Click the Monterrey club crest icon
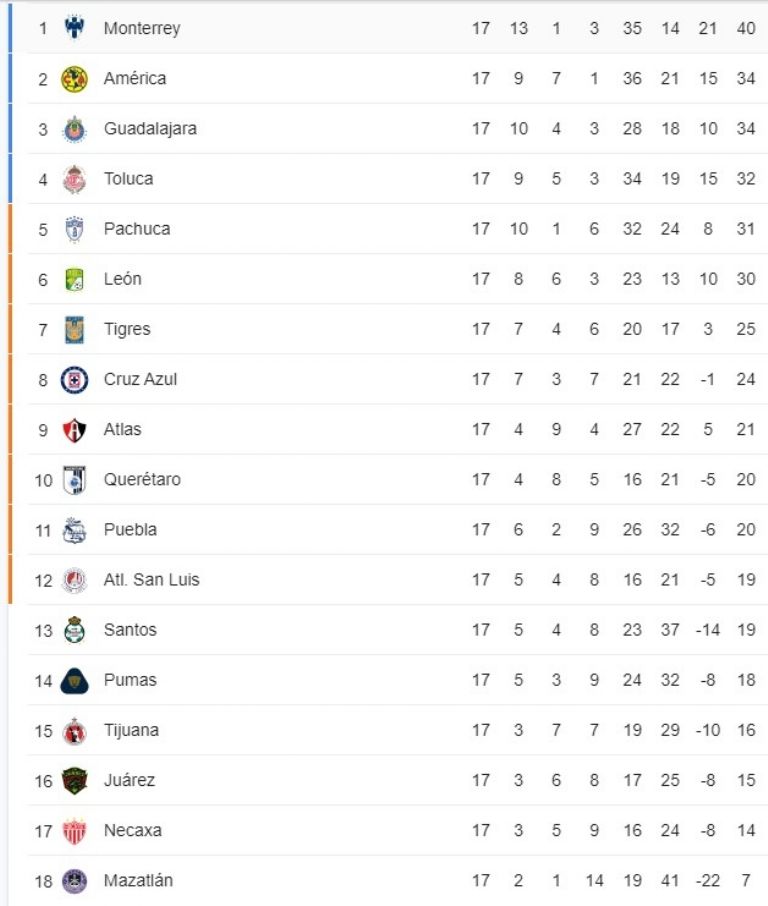This screenshot has width=768, height=906. (x=74, y=28)
